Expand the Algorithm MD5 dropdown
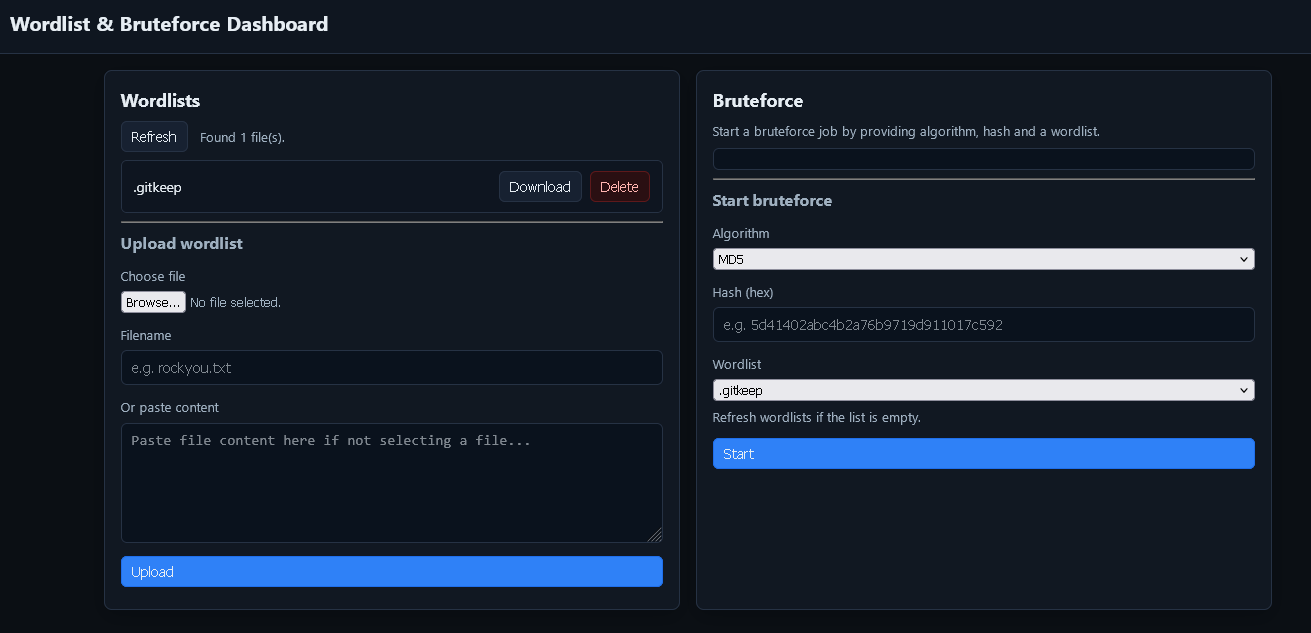This screenshot has height=633, width=1311. 983,259
